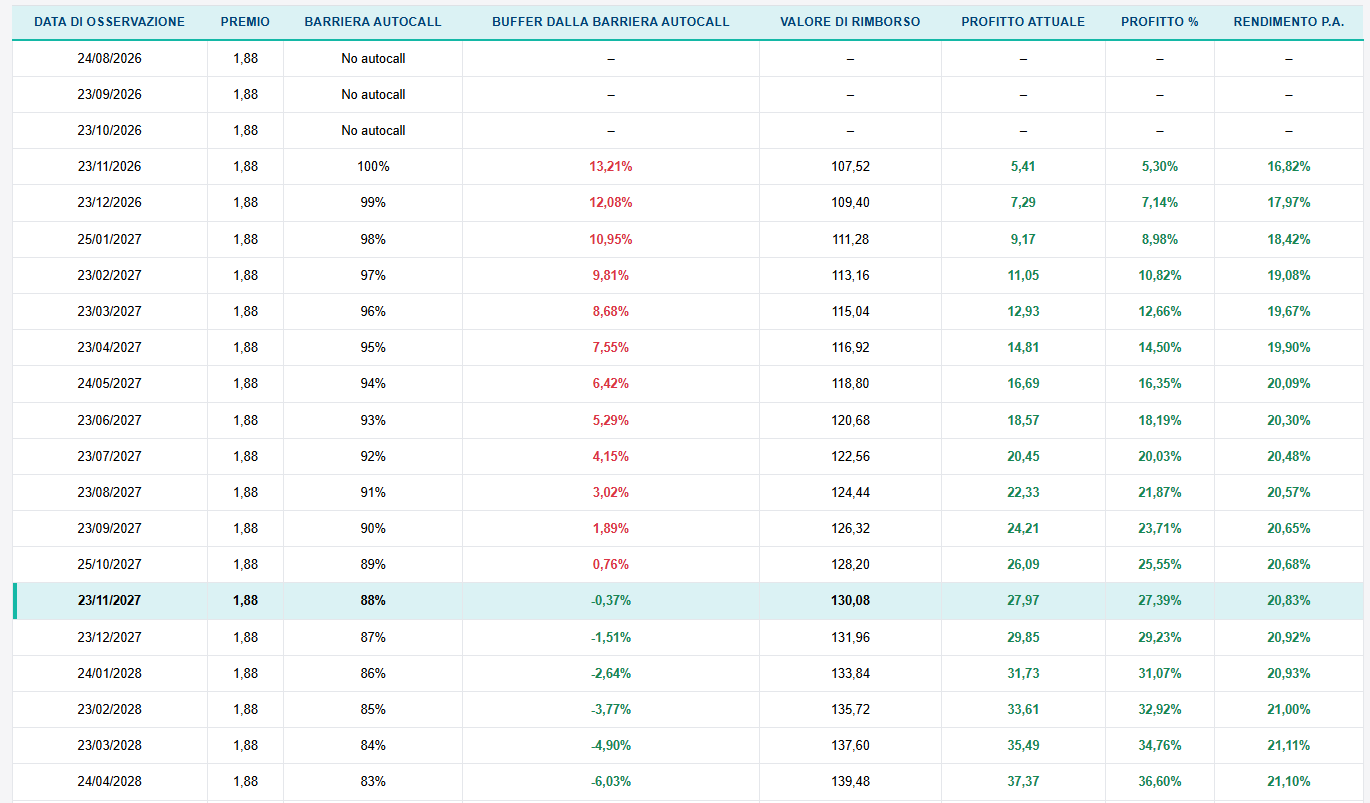This screenshot has height=803, width=1370.
Task: Click the VALORE DI RIMBORSO column header
Action: click(850, 22)
